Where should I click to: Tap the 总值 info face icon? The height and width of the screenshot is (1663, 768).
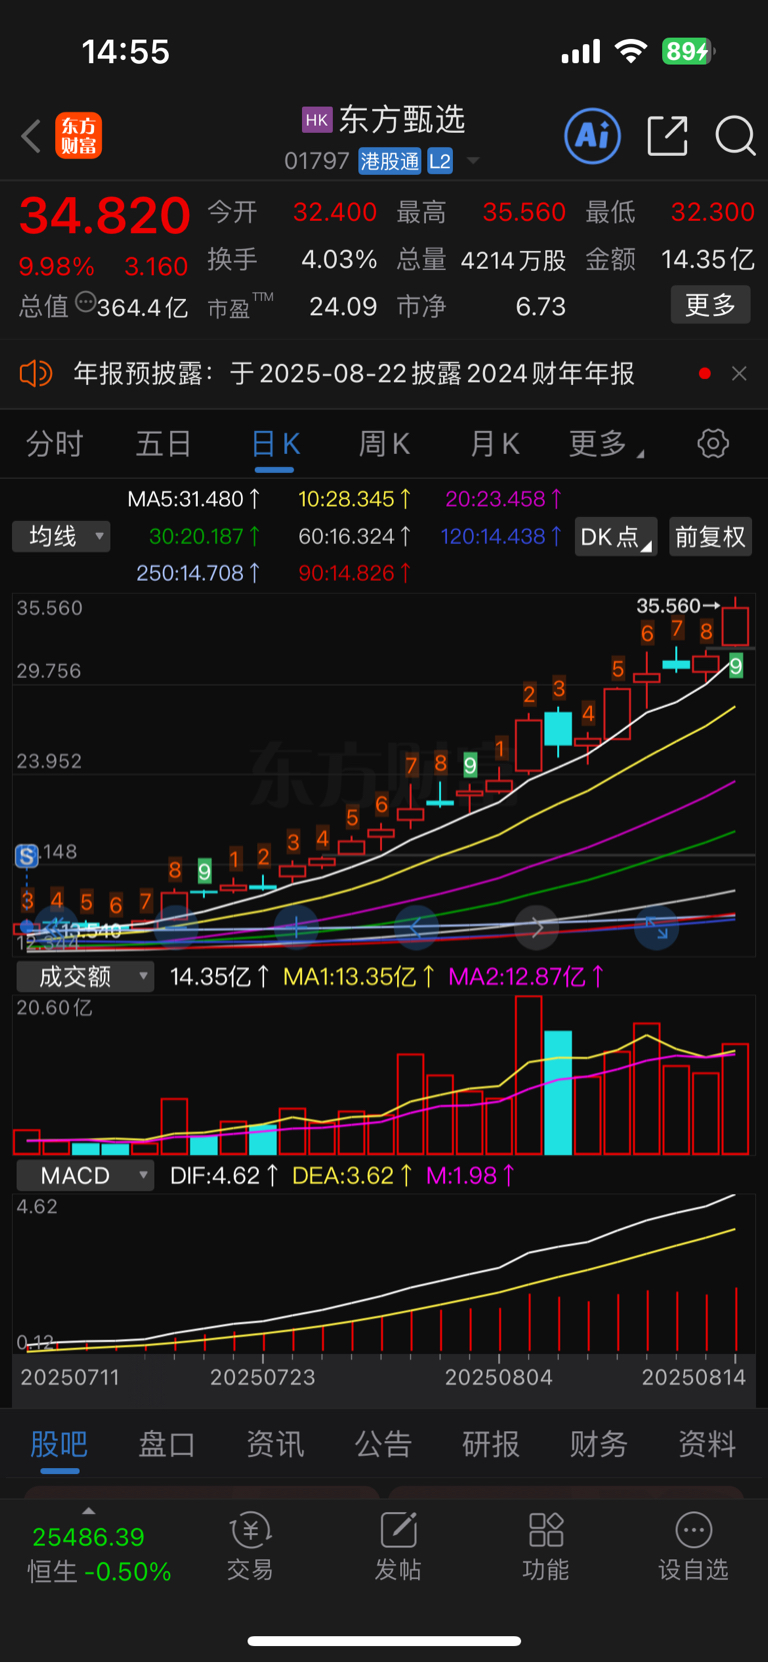pos(85,303)
